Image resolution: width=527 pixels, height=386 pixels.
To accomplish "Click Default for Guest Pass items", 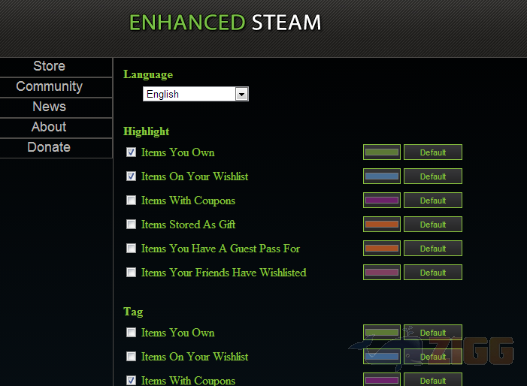I will (x=433, y=248).
